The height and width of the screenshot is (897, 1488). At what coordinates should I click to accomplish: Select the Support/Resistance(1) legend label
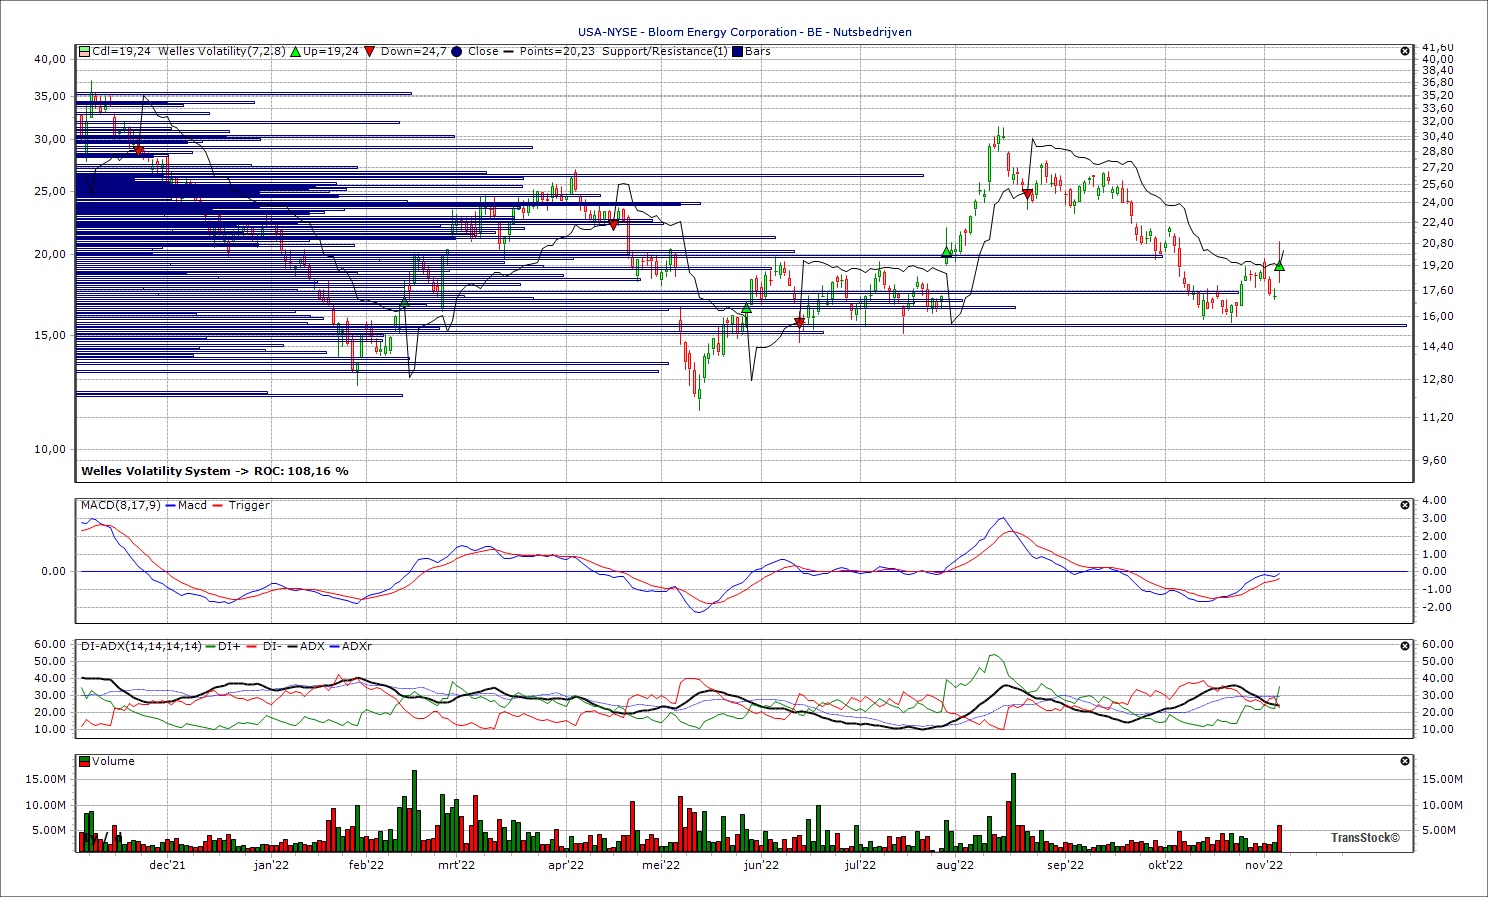click(665, 51)
